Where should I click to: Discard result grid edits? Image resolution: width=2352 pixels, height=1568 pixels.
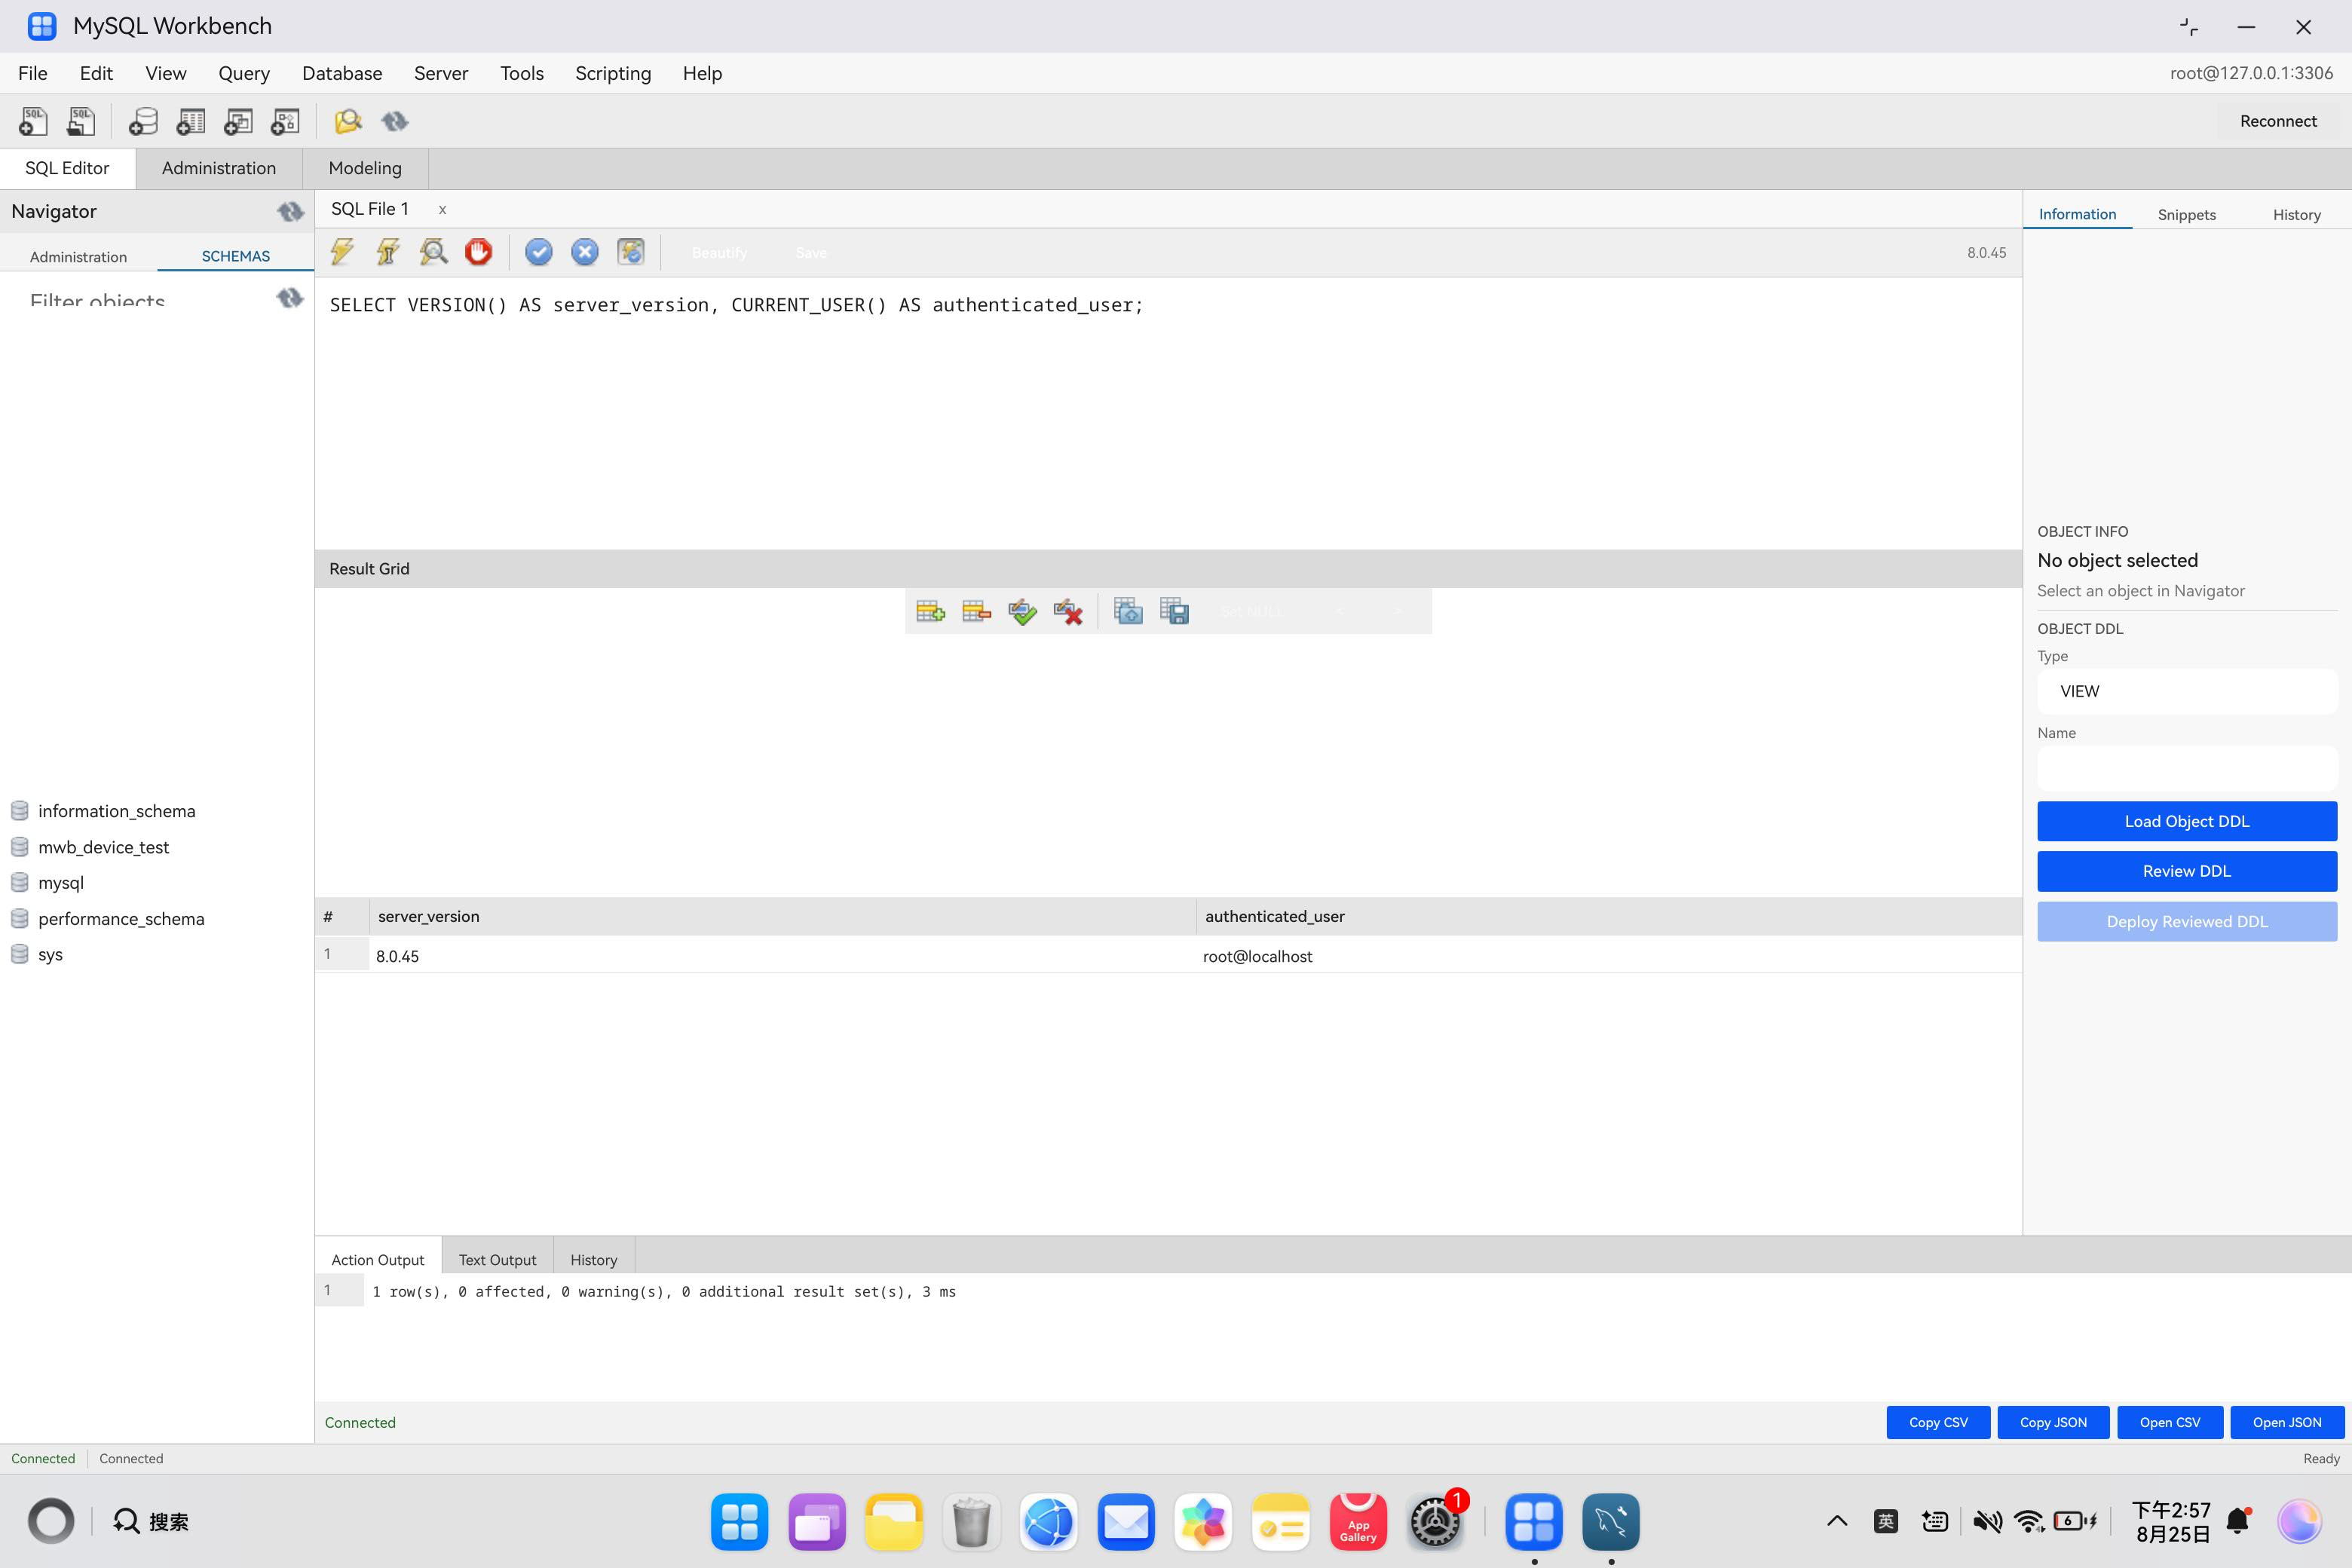coord(1068,611)
